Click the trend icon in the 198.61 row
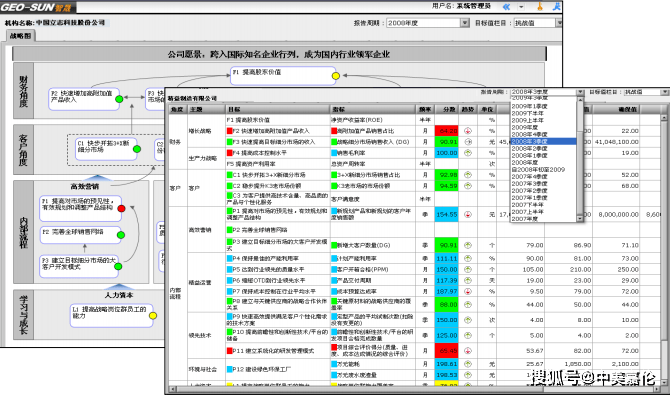670x395 pixels. [x=468, y=364]
